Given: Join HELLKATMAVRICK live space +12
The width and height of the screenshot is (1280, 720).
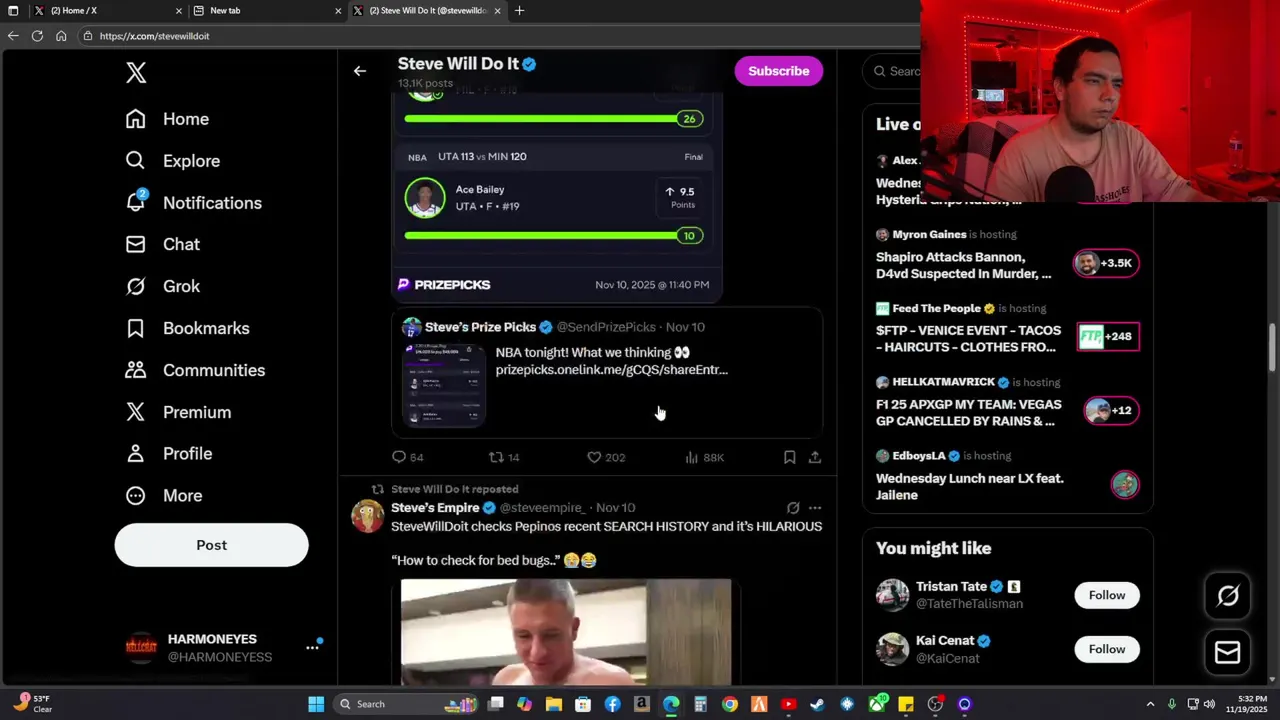Looking at the screenshot, I should [x=1112, y=410].
